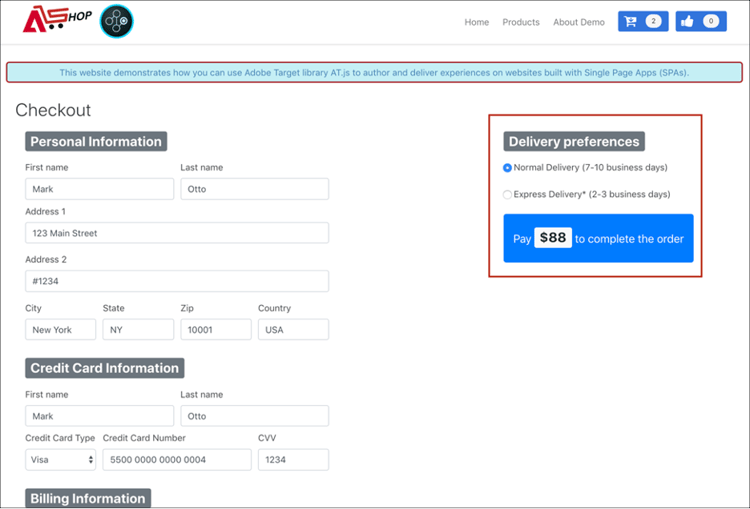Image resolution: width=750 pixels, height=509 pixels.
Task: Open the Products page
Action: click(520, 22)
